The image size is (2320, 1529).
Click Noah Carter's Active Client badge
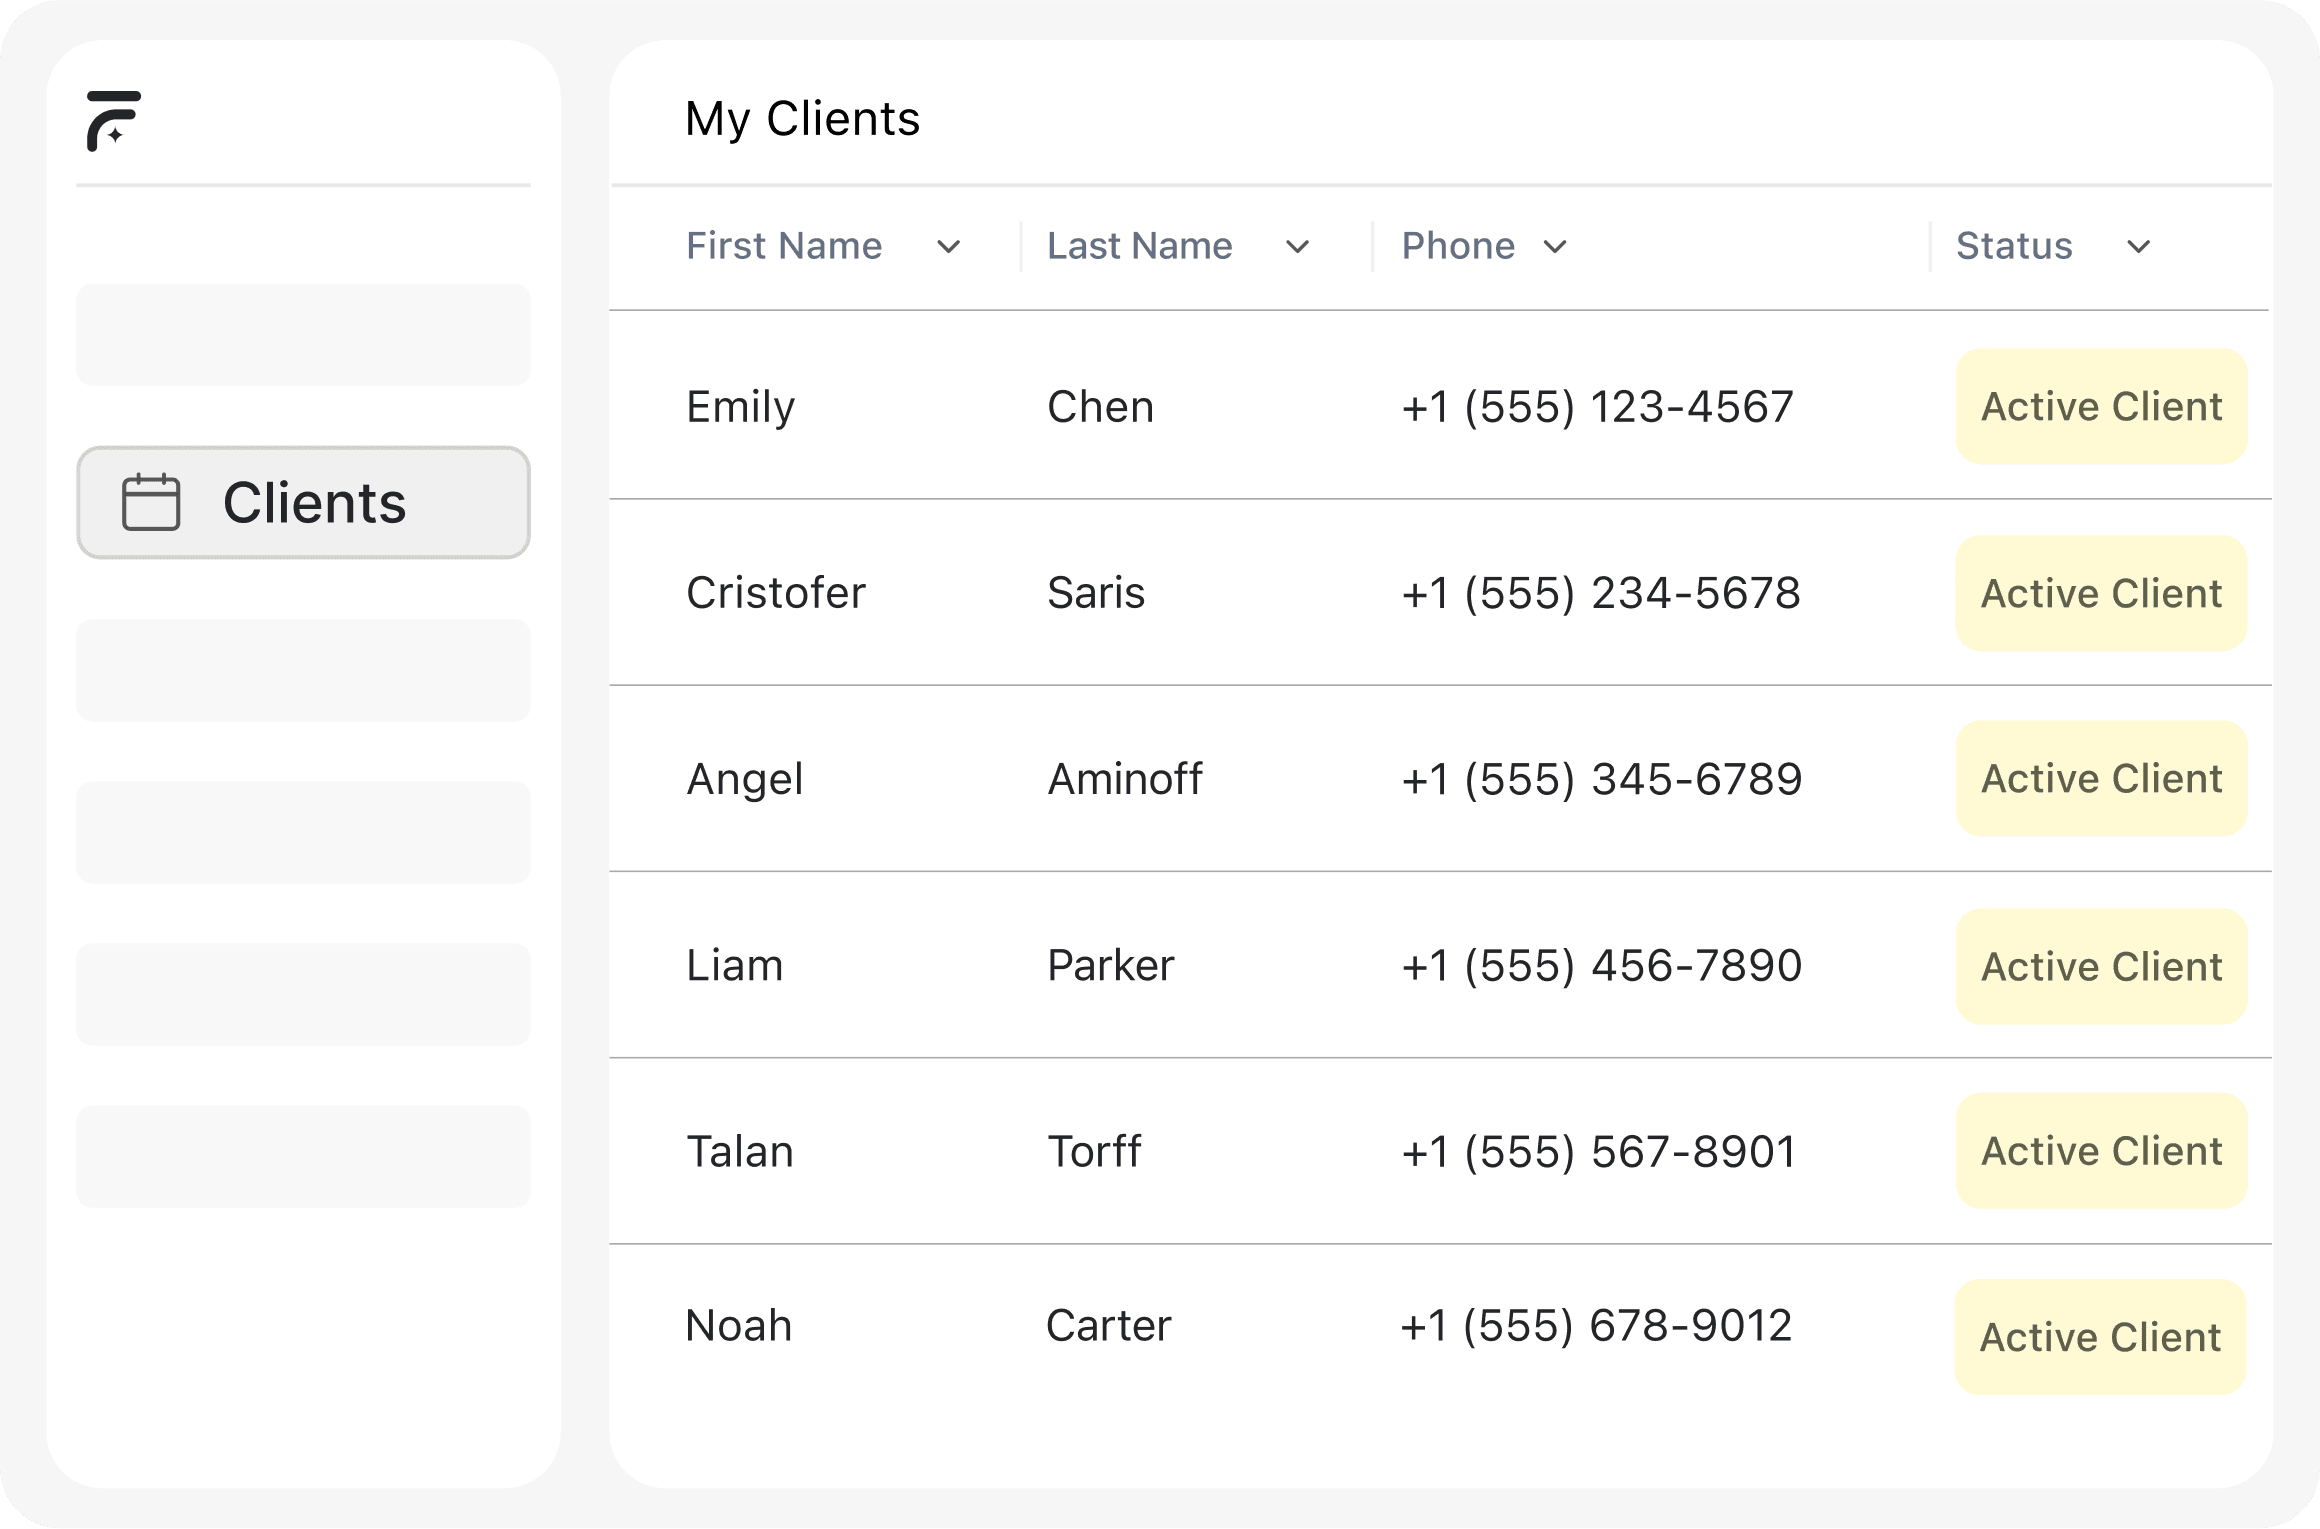[2100, 1337]
